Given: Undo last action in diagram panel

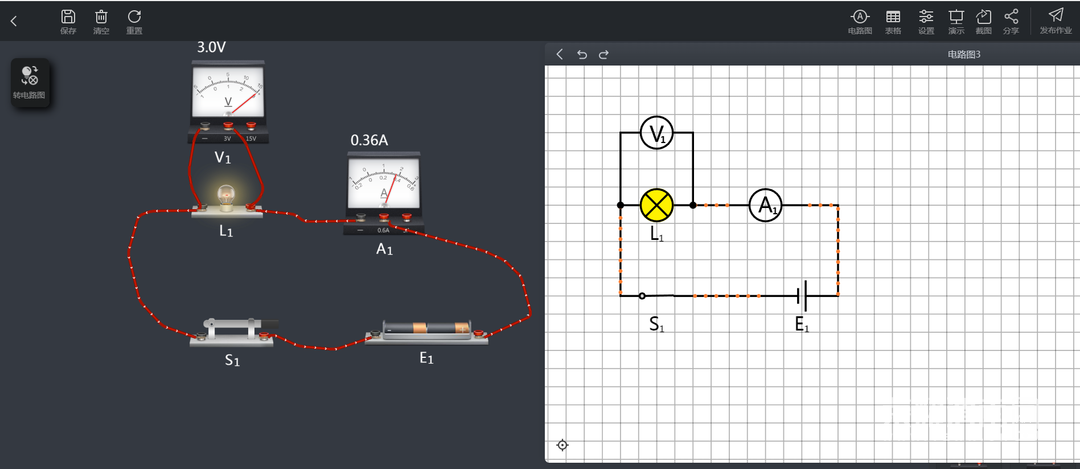Looking at the screenshot, I should [582, 54].
